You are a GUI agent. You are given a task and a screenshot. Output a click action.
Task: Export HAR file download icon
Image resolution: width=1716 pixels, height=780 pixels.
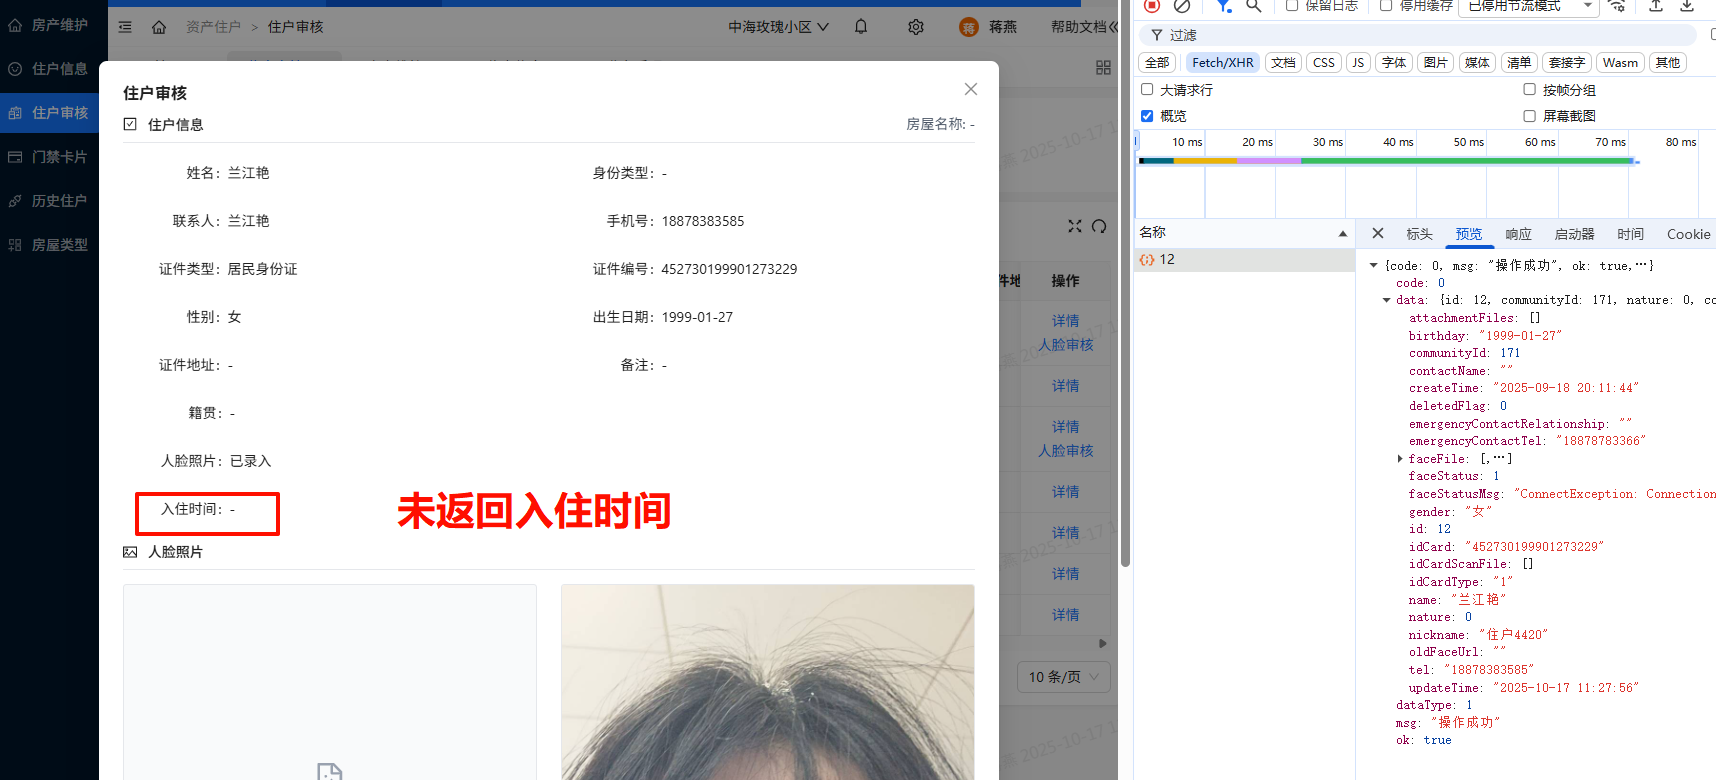click(1687, 6)
